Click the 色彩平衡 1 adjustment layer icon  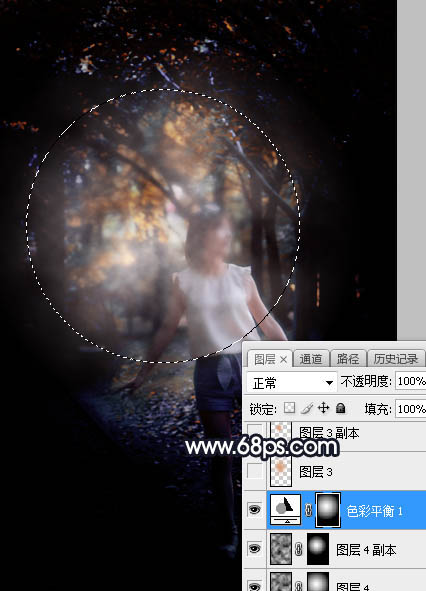point(285,510)
